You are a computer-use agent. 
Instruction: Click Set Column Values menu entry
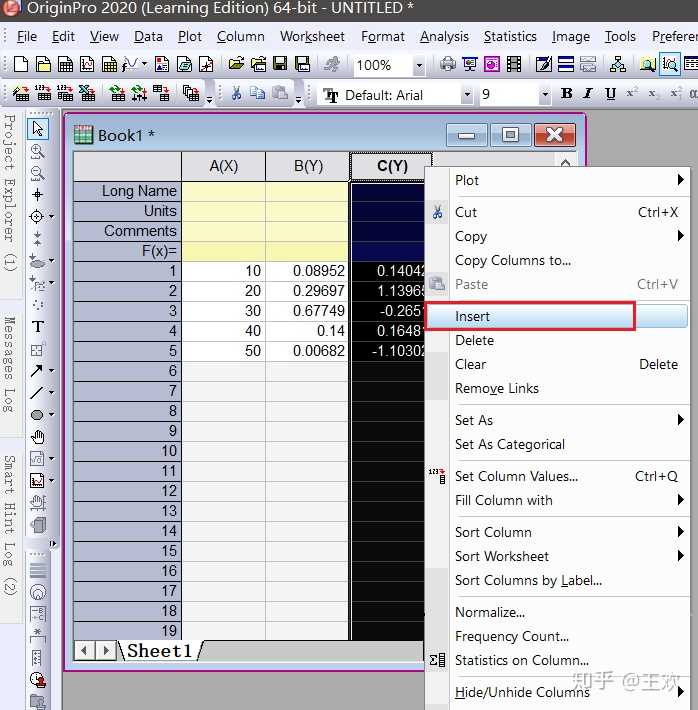(557, 476)
